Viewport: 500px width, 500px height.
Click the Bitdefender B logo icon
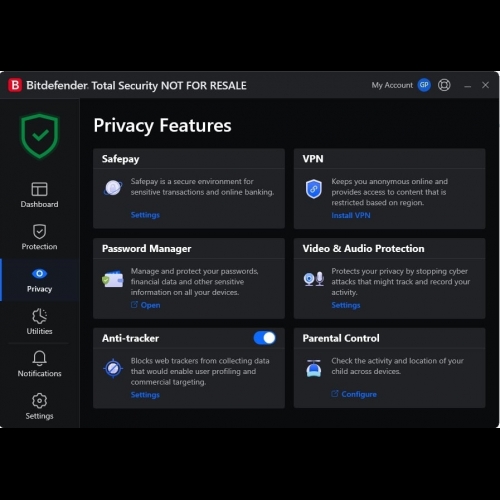tap(15, 85)
